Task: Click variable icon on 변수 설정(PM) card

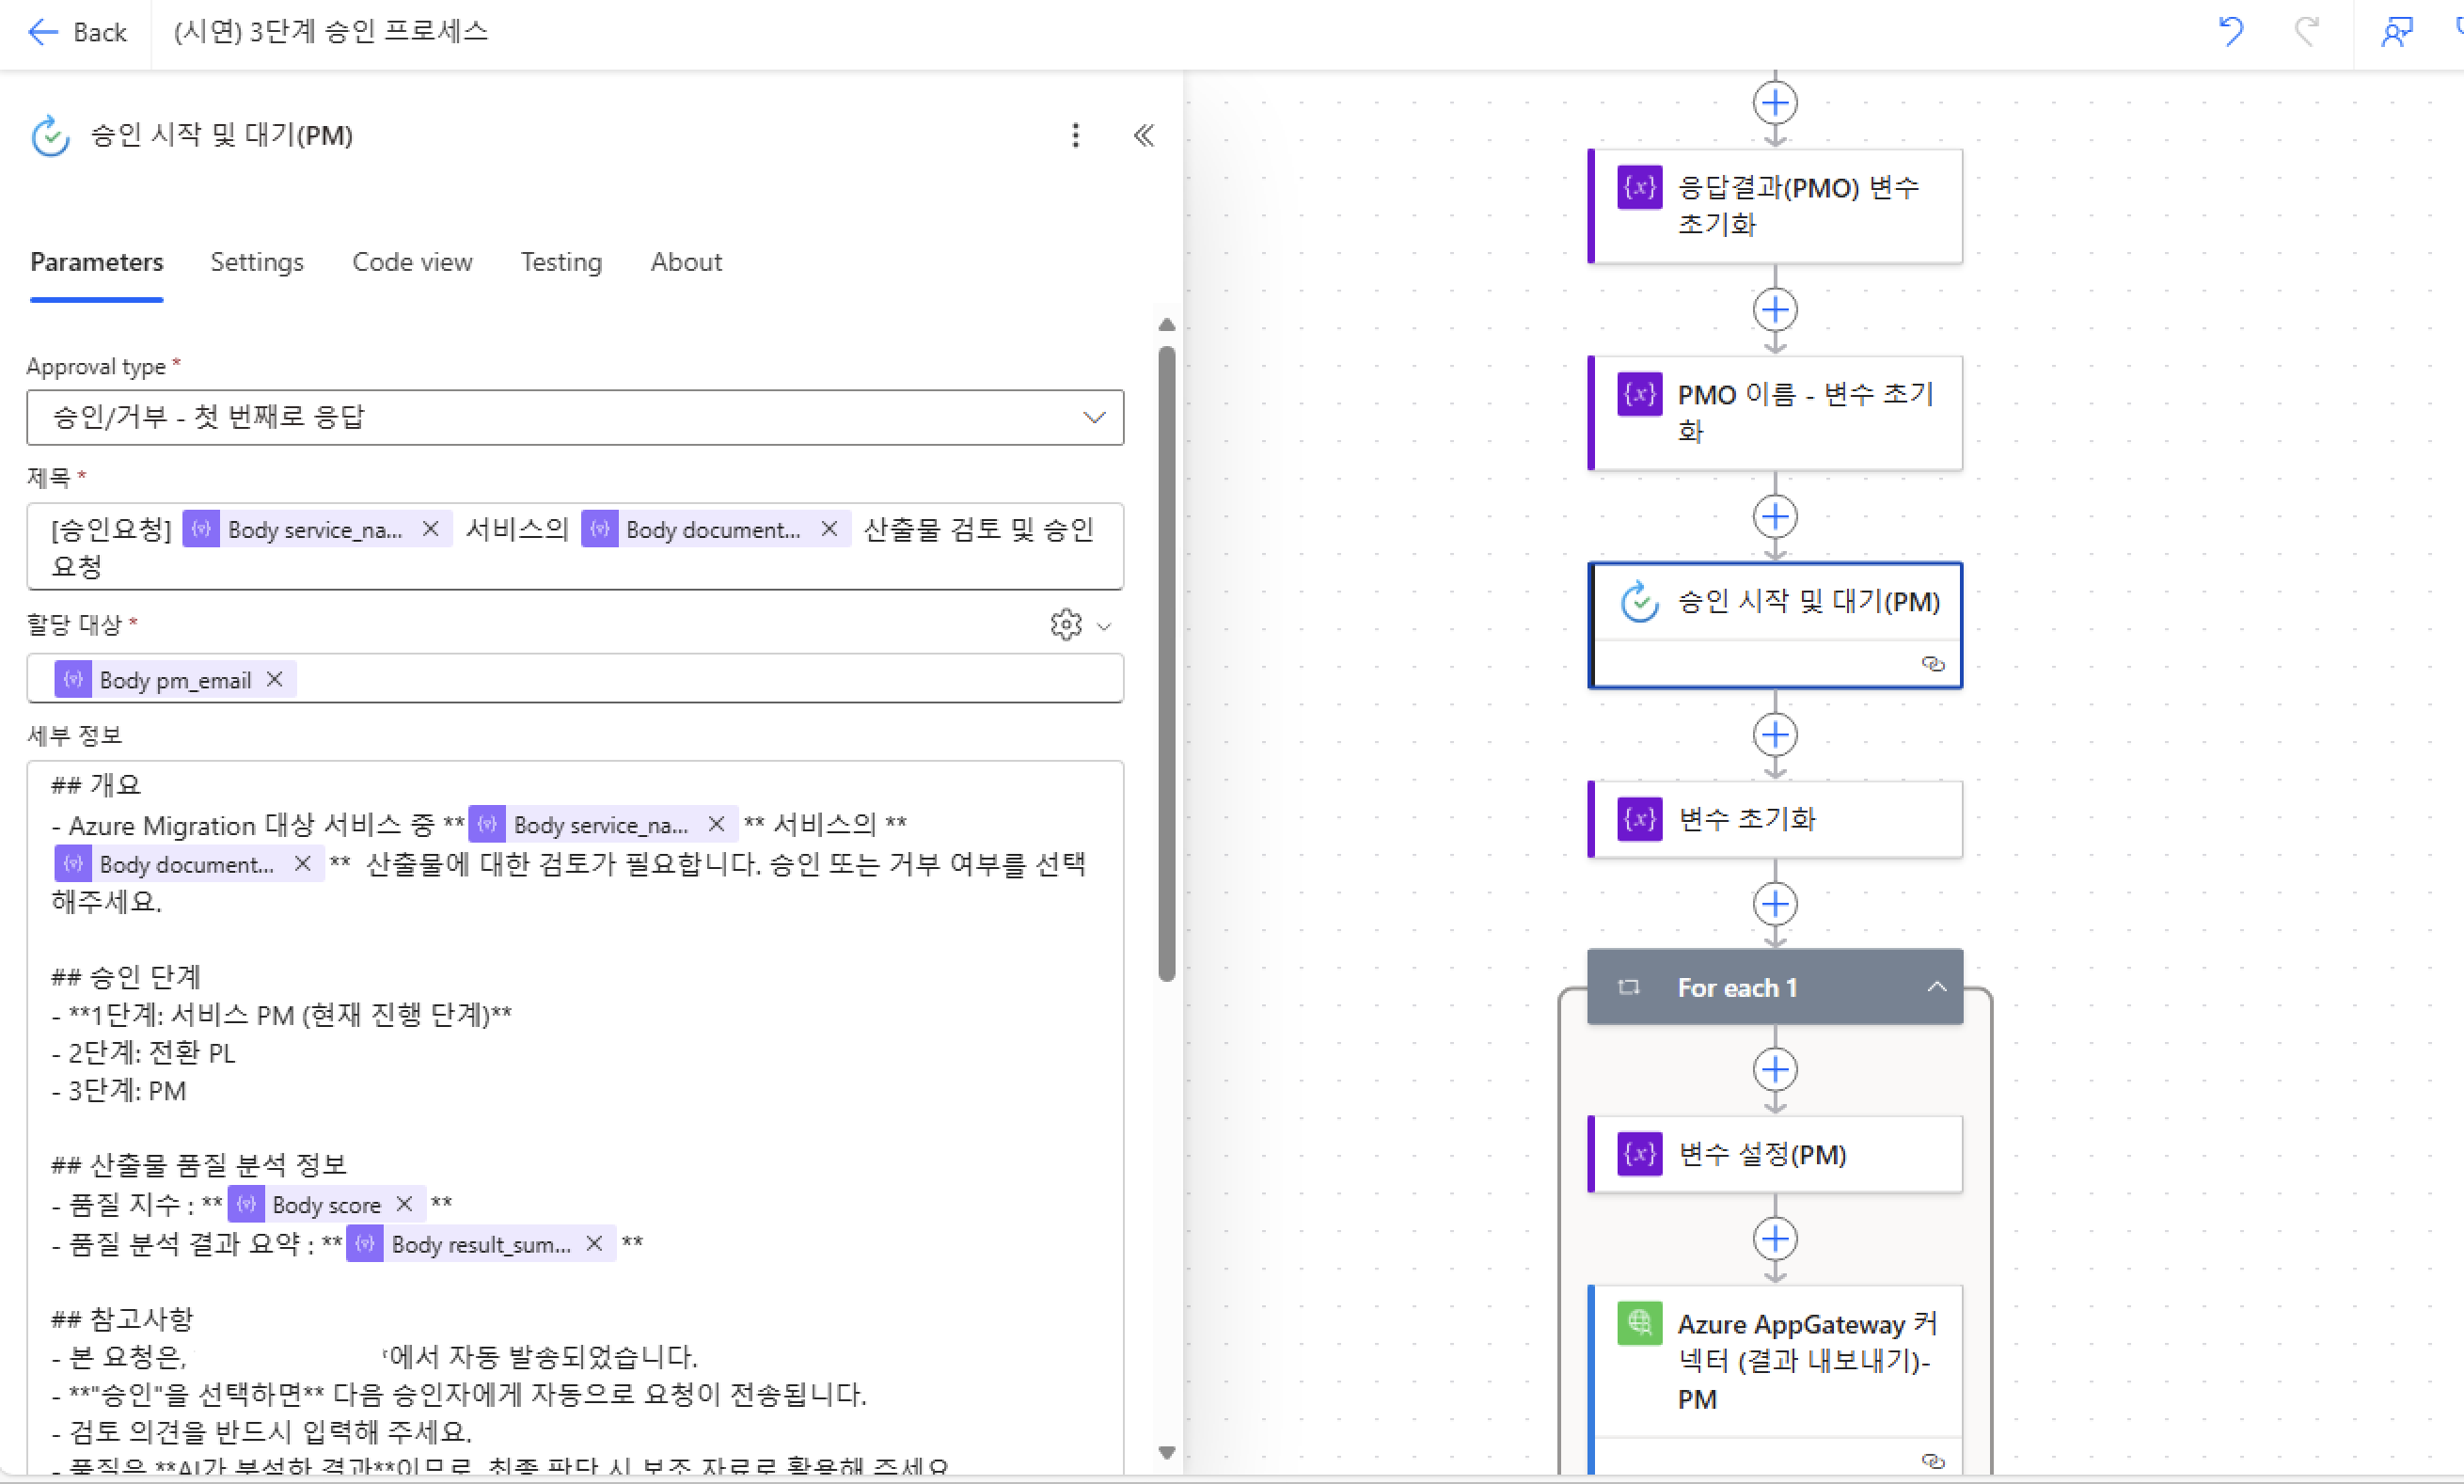Action: [1639, 1154]
